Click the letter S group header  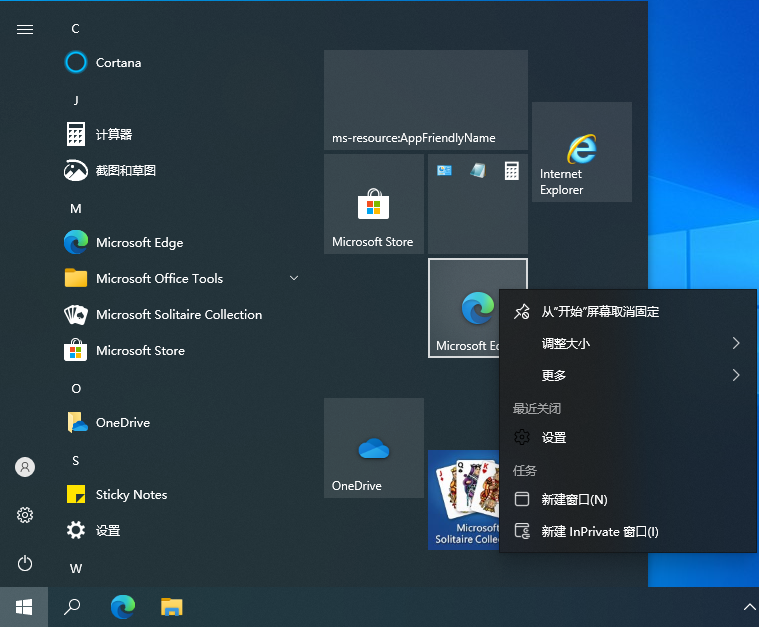[x=76, y=460]
